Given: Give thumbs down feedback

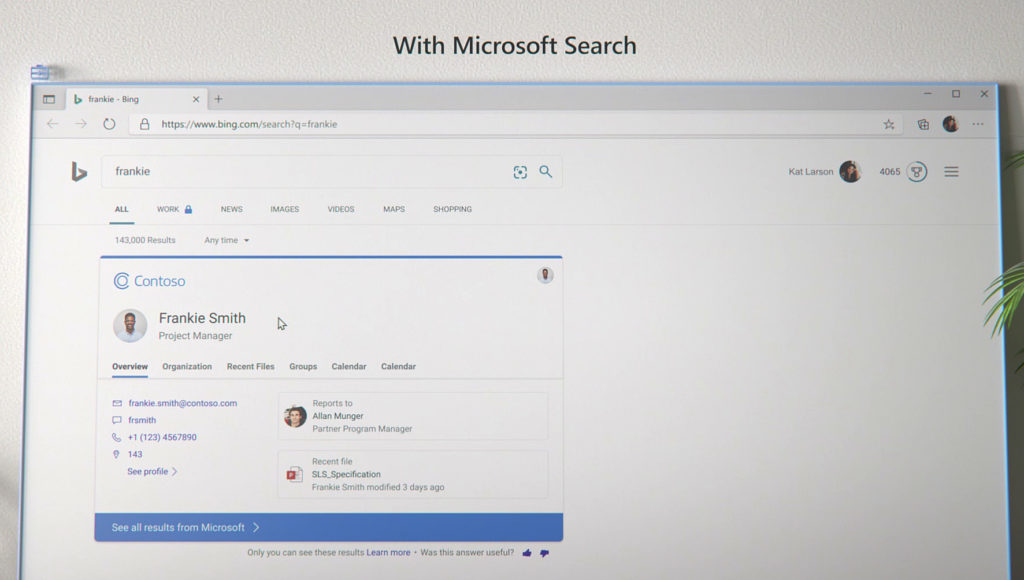Looking at the screenshot, I should pos(545,553).
